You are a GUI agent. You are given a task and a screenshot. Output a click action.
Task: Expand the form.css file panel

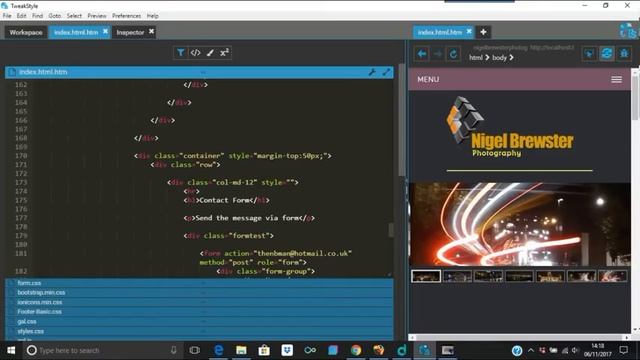[x=199, y=283]
